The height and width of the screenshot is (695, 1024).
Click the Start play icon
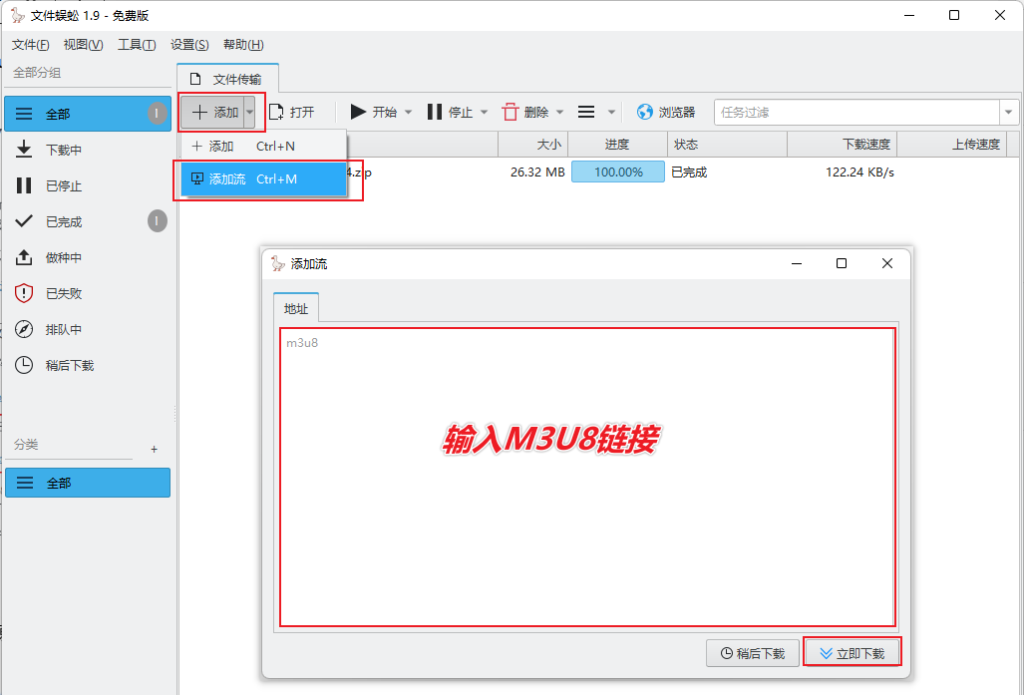coord(358,112)
